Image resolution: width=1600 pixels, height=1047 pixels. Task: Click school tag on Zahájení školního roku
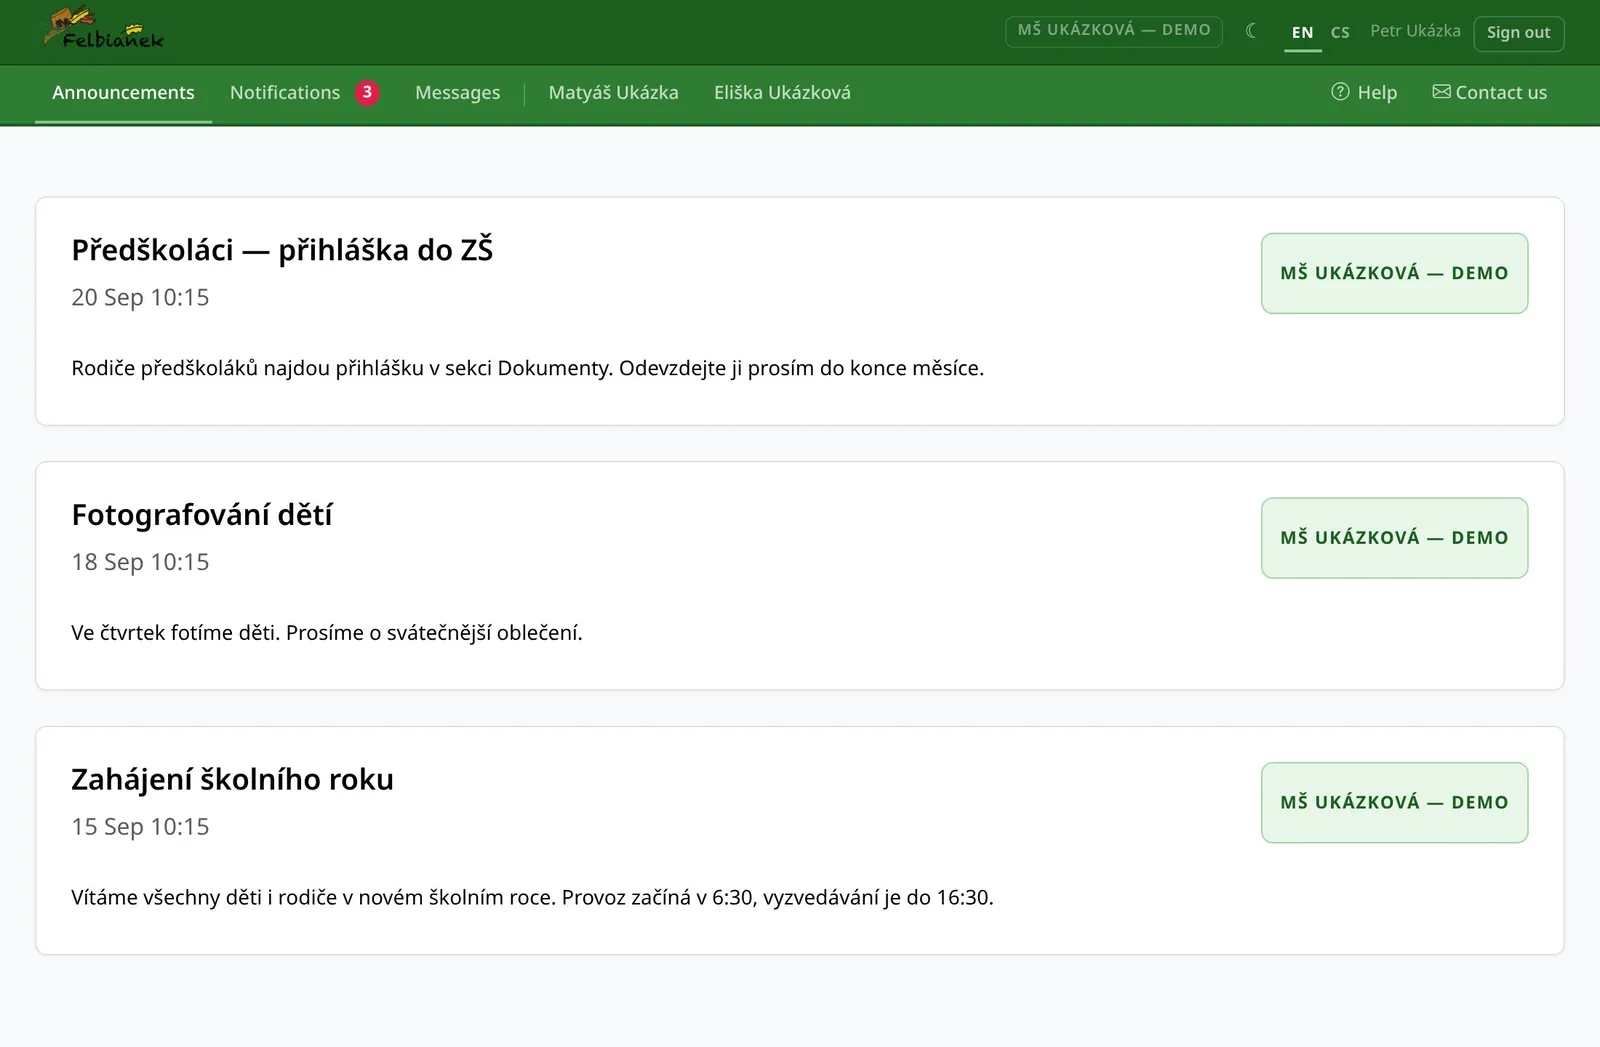[x=1394, y=802]
